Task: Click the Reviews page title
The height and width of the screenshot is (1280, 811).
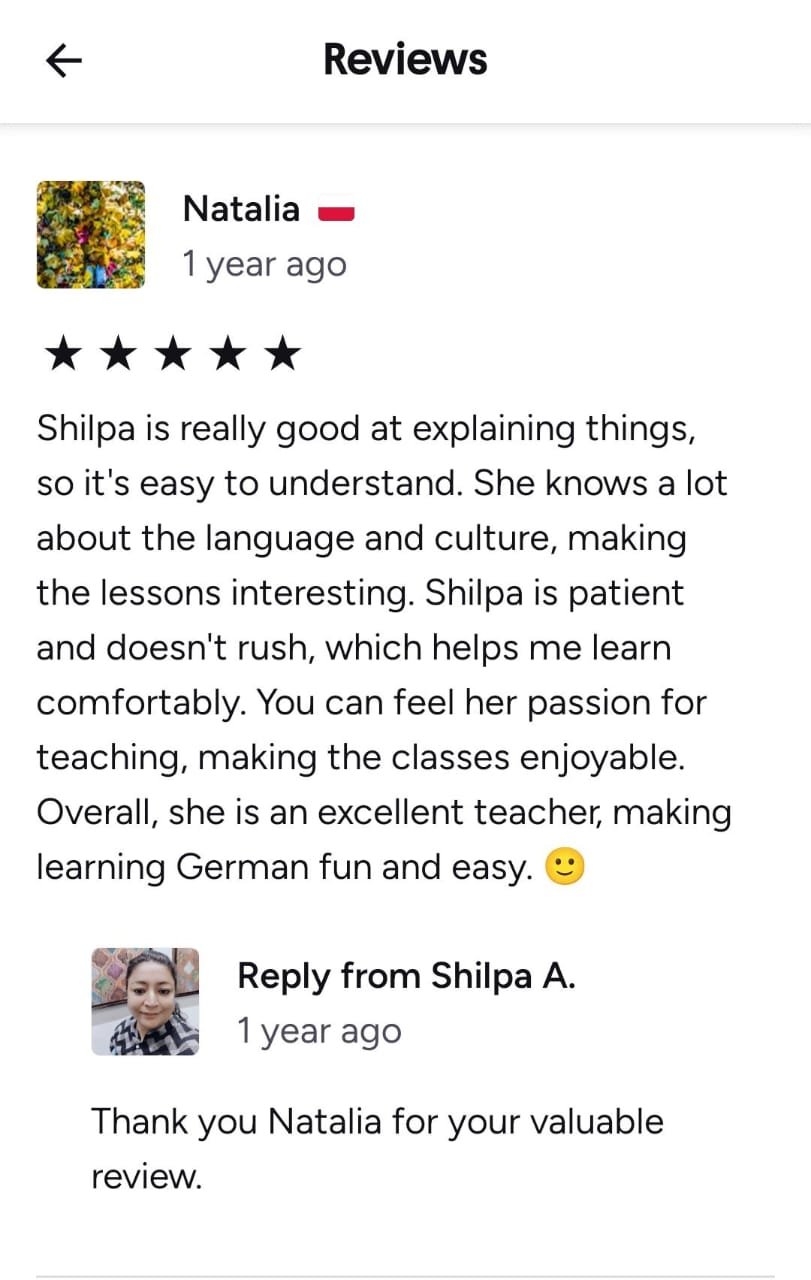Action: point(405,60)
